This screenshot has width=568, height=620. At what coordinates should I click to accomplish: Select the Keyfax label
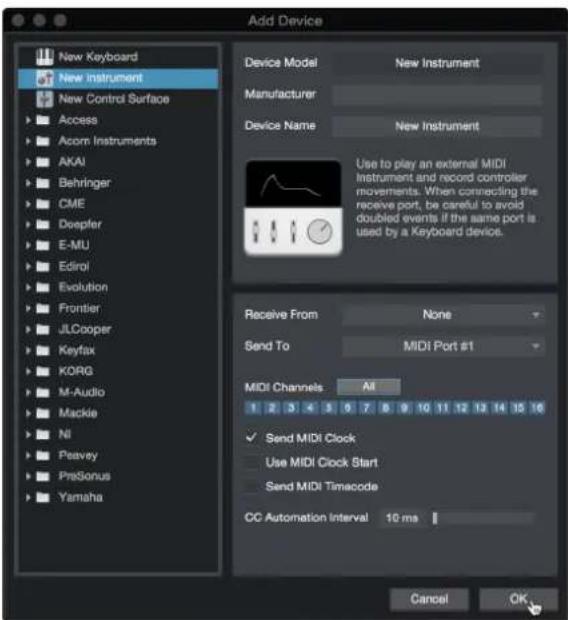(77, 350)
